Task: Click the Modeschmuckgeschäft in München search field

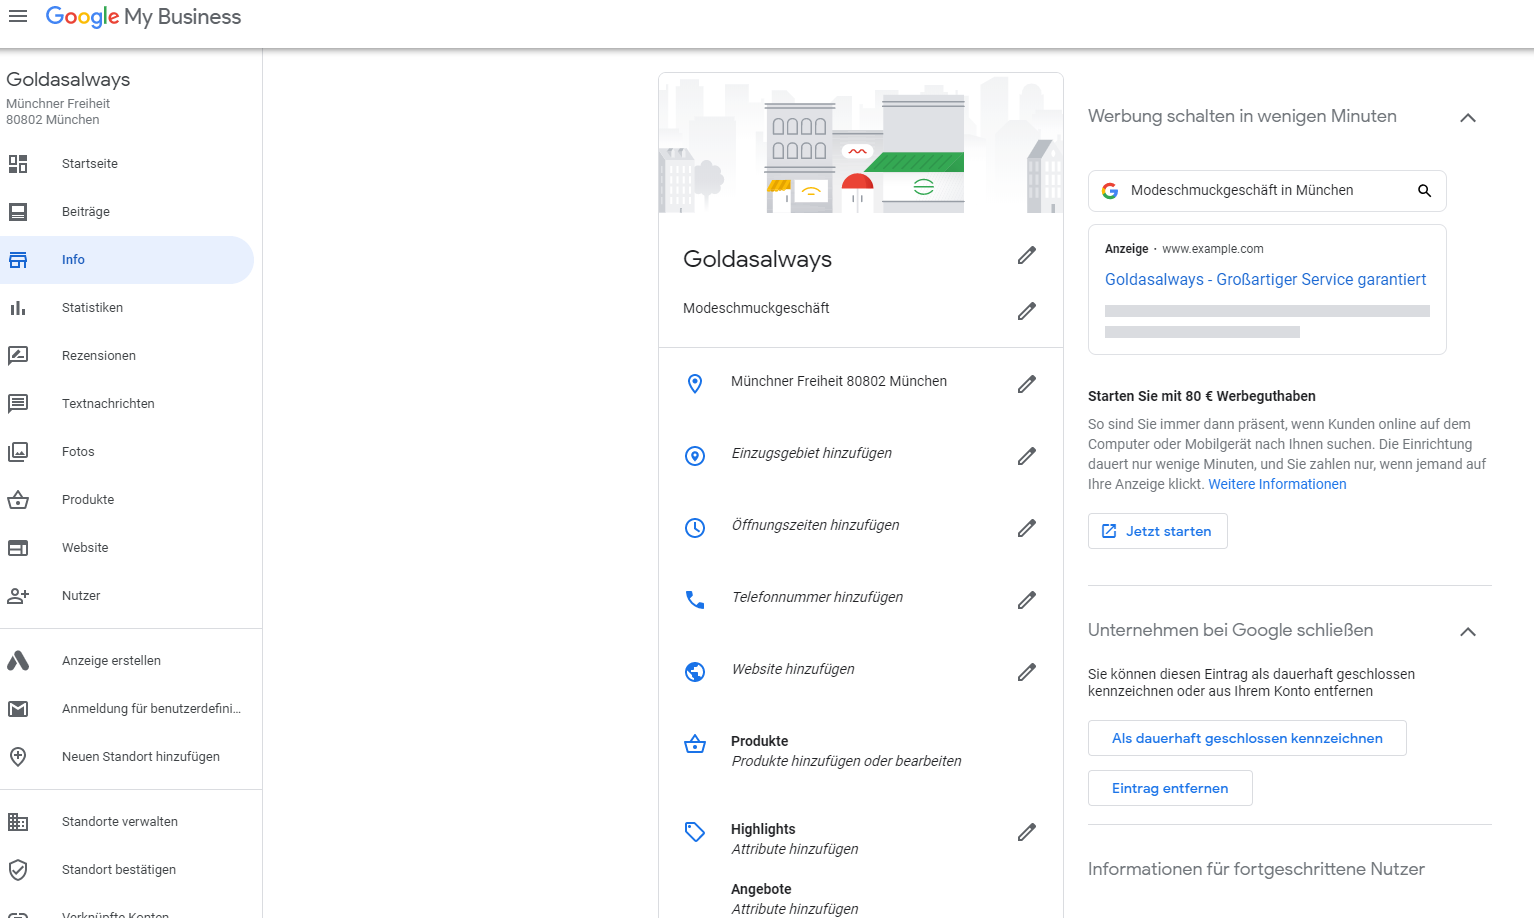Action: pyautogui.click(x=1267, y=191)
